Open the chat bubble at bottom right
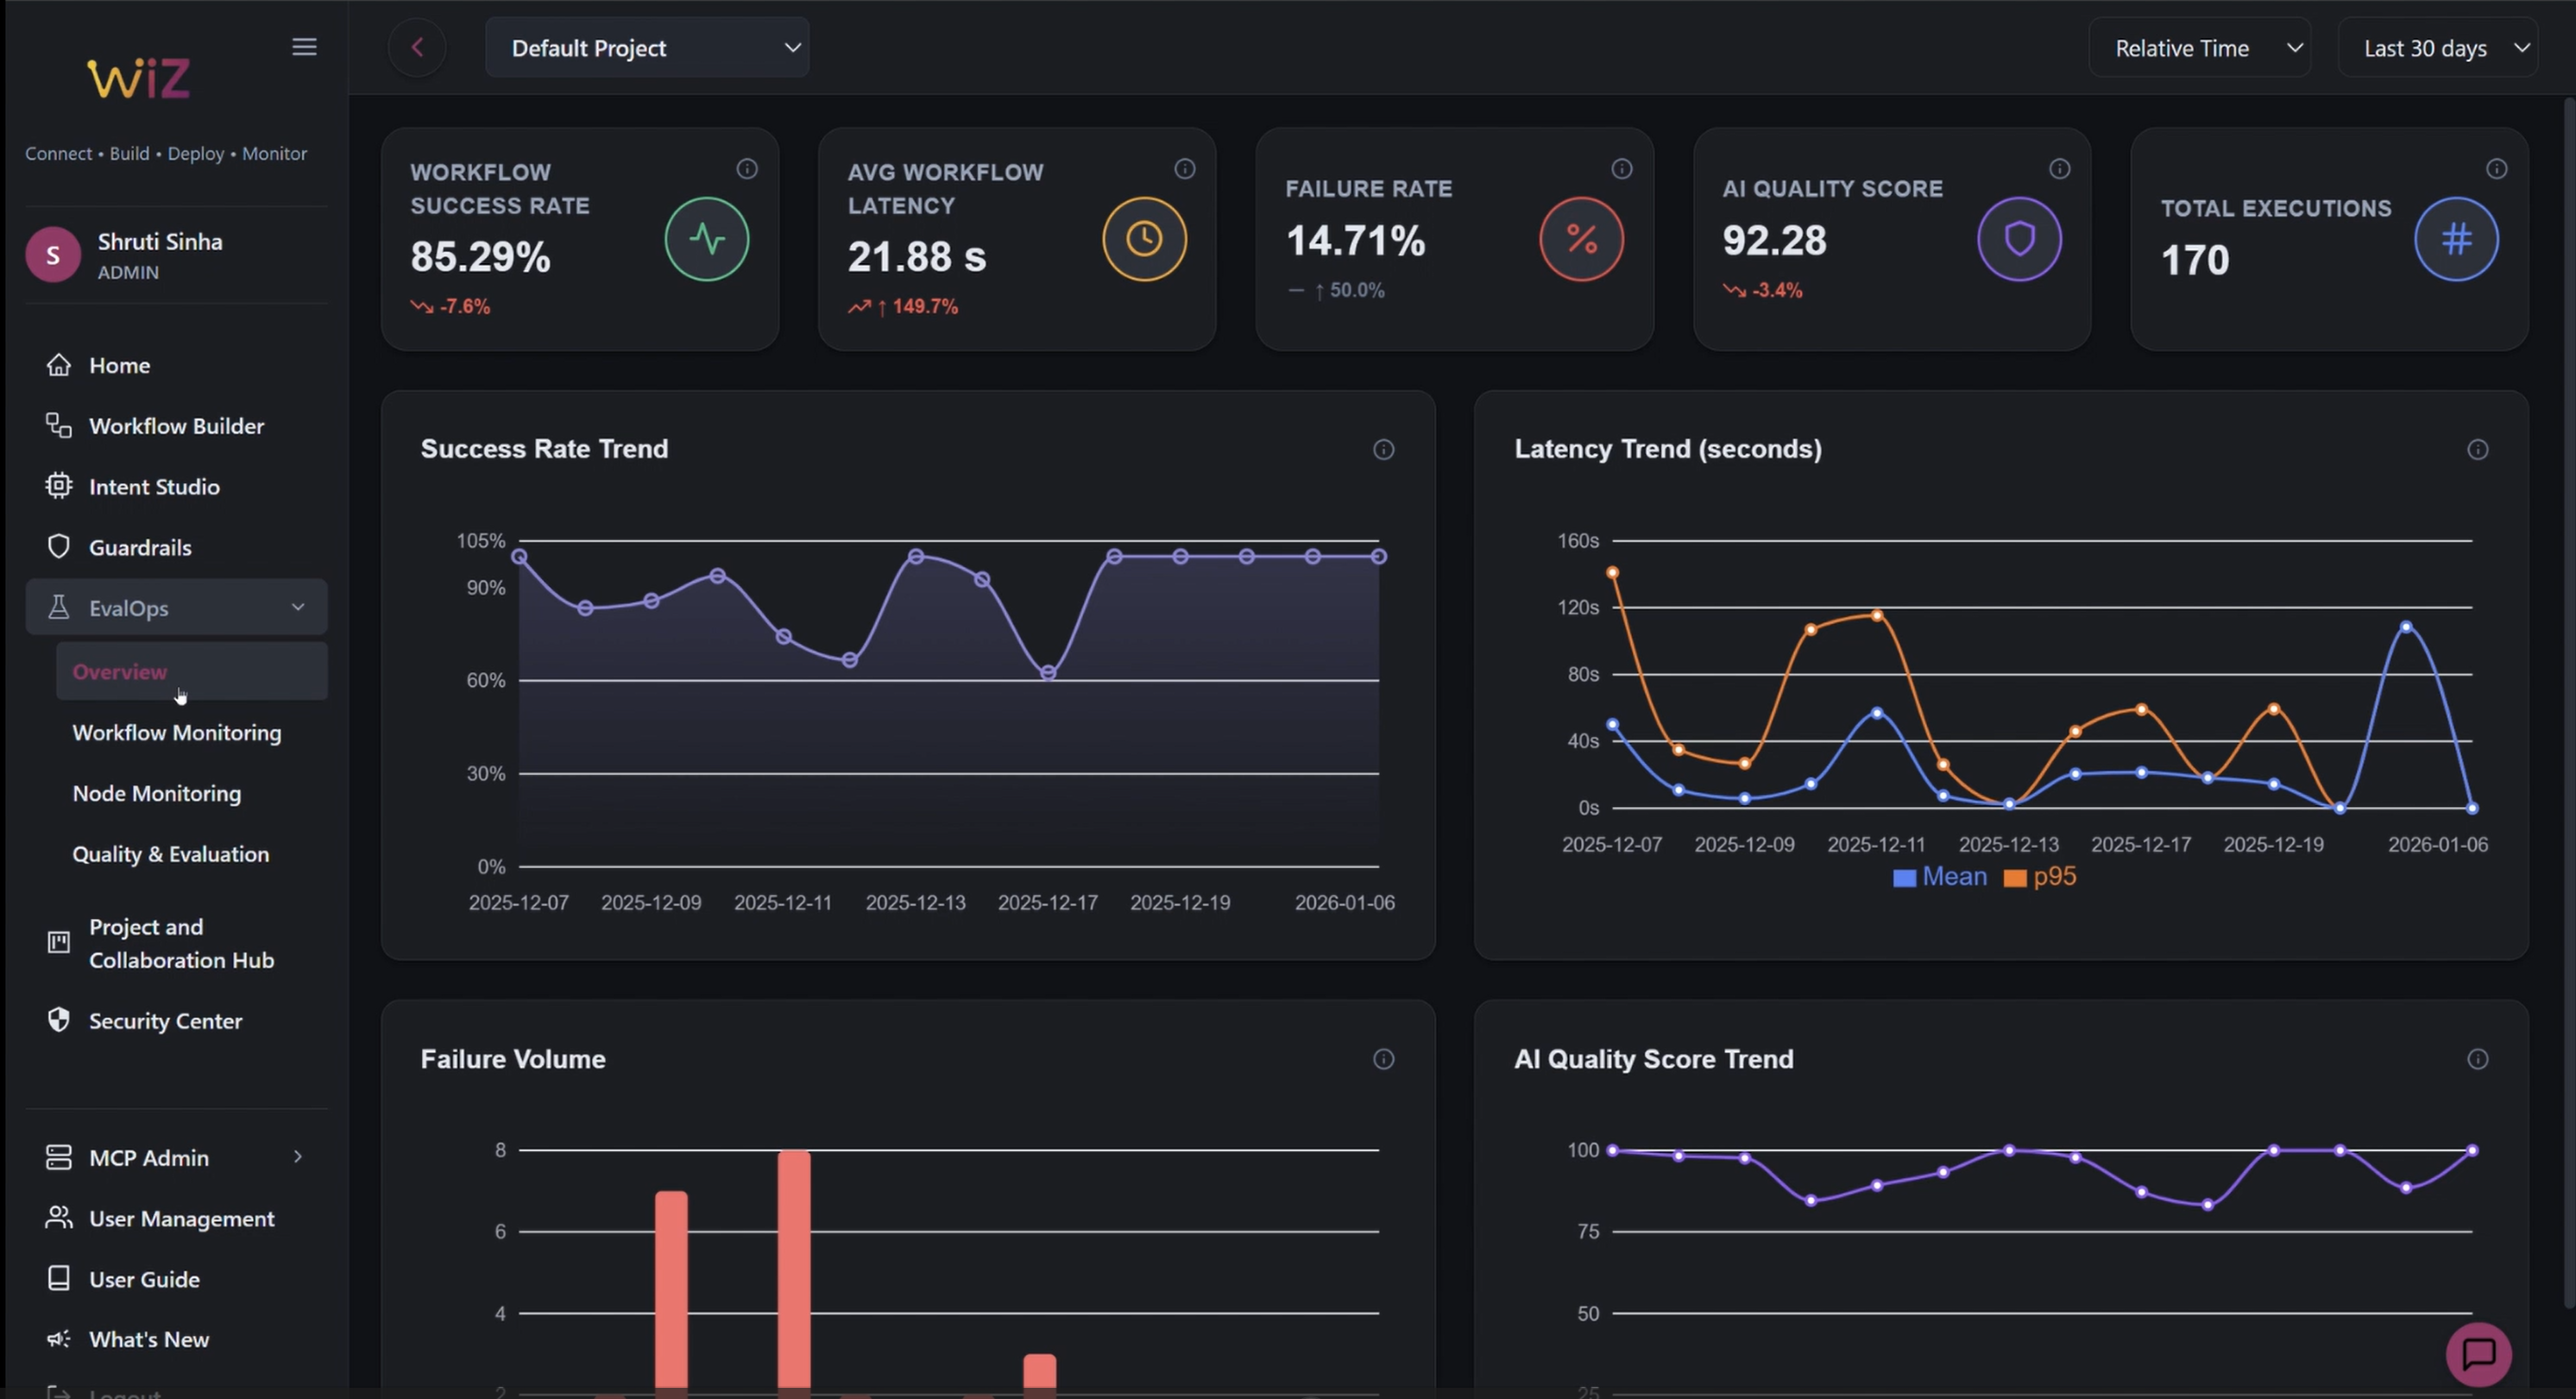2576x1399 pixels. 2478,1354
